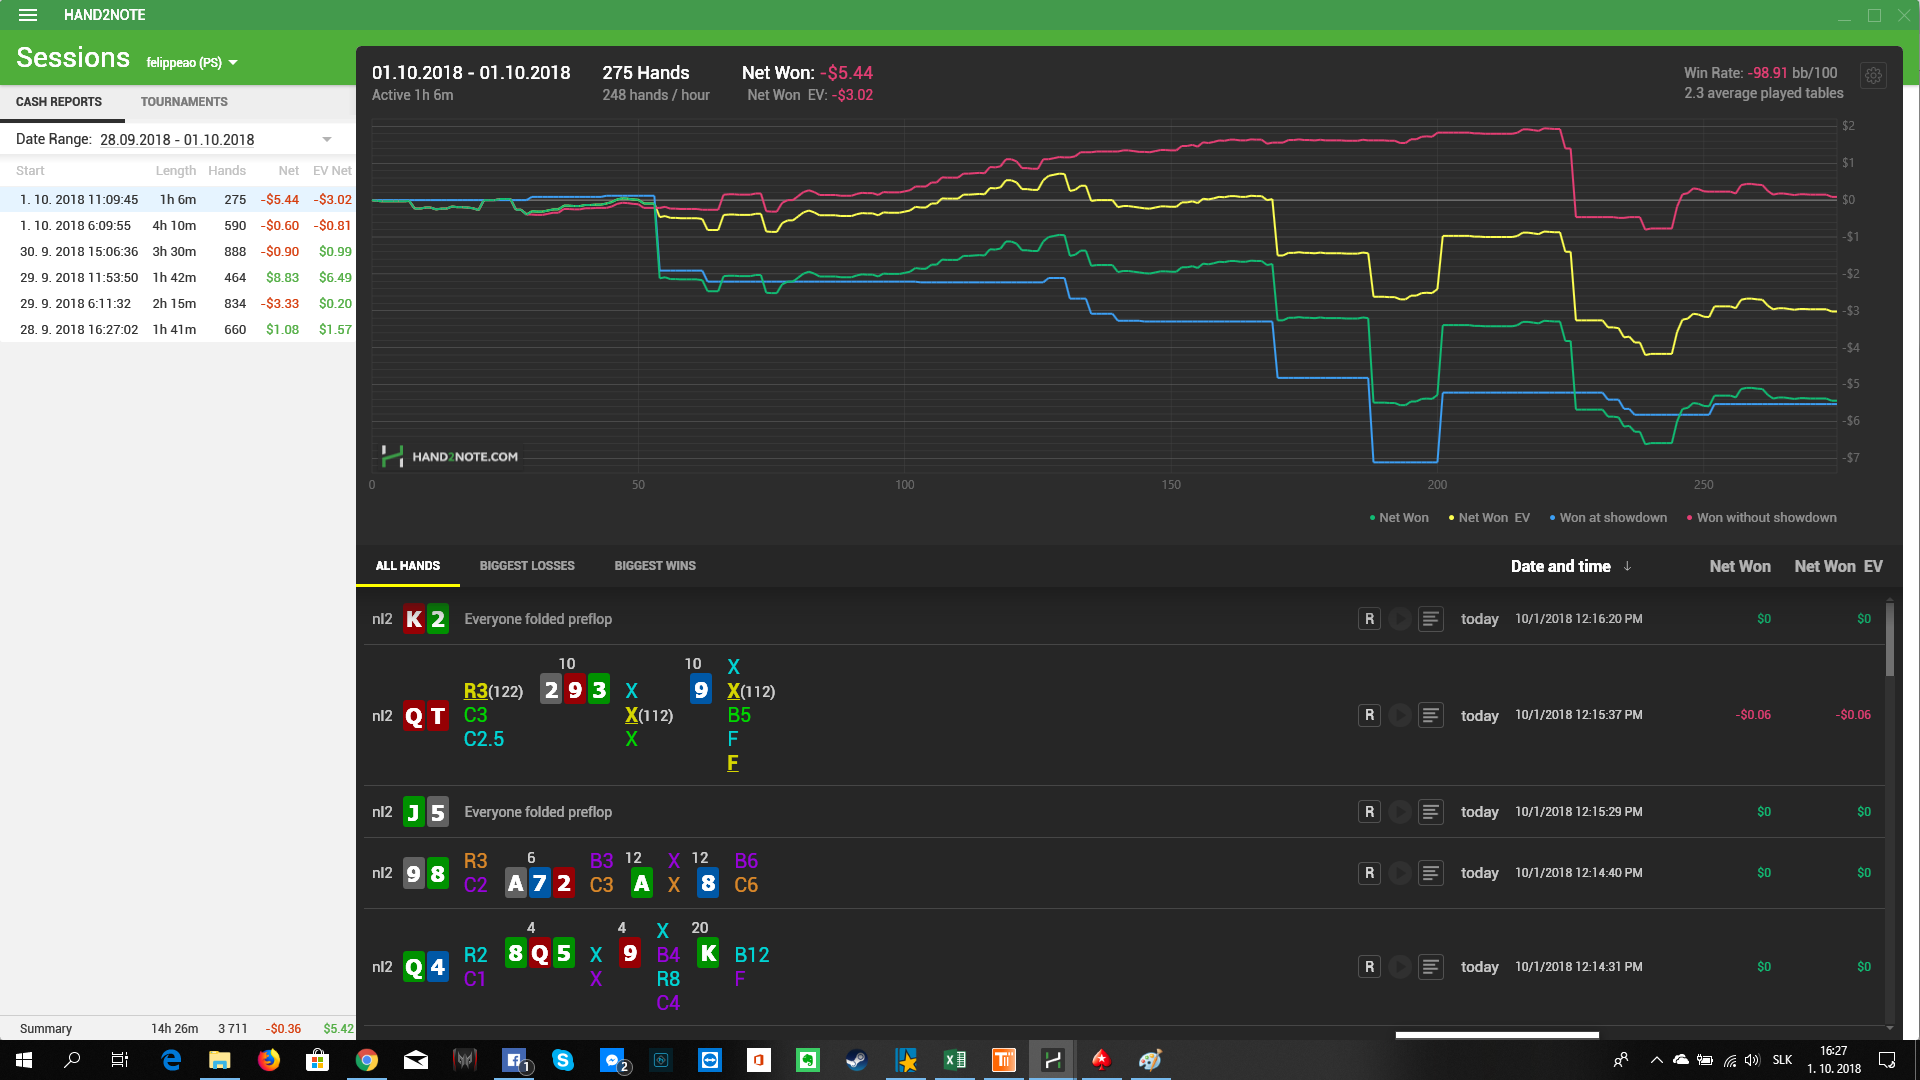Select session 28.9.2018 16:27:02
This screenshot has height=1080, width=1920.
pyautogui.click(x=178, y=330)
